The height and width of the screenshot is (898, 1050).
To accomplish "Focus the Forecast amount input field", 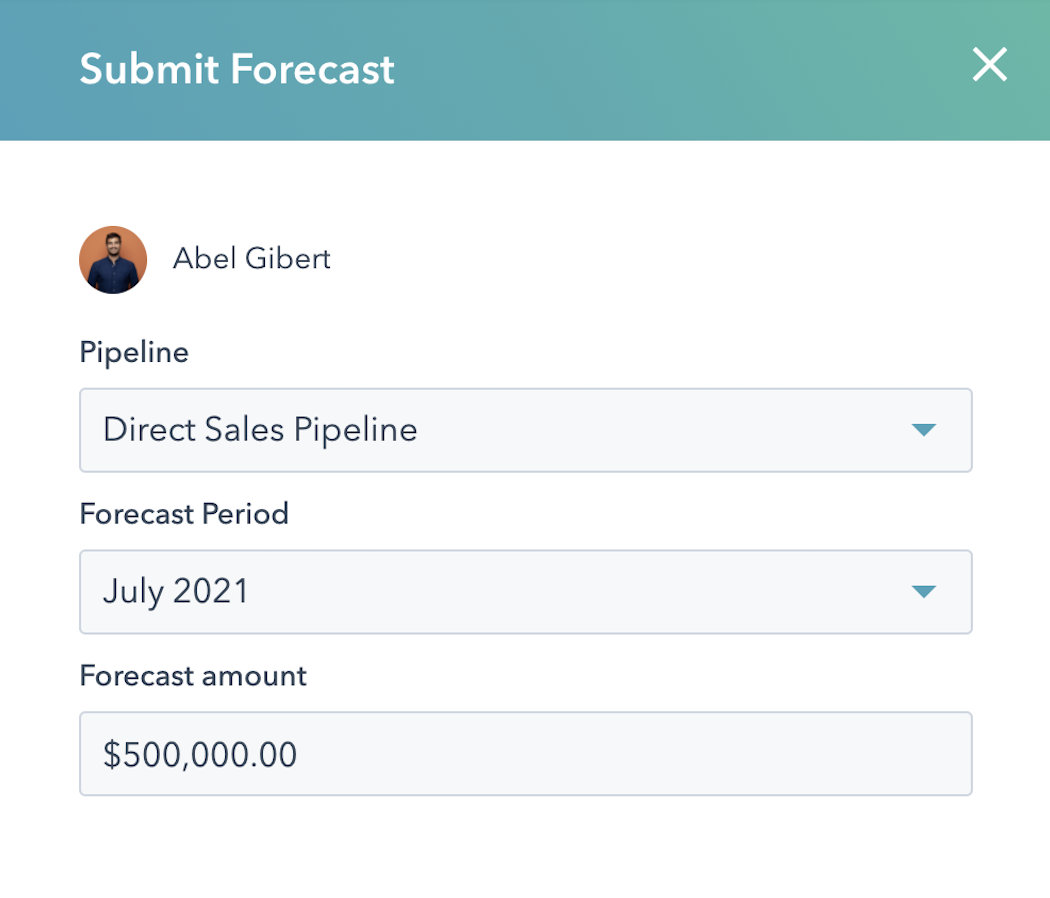I will (525, 754).
